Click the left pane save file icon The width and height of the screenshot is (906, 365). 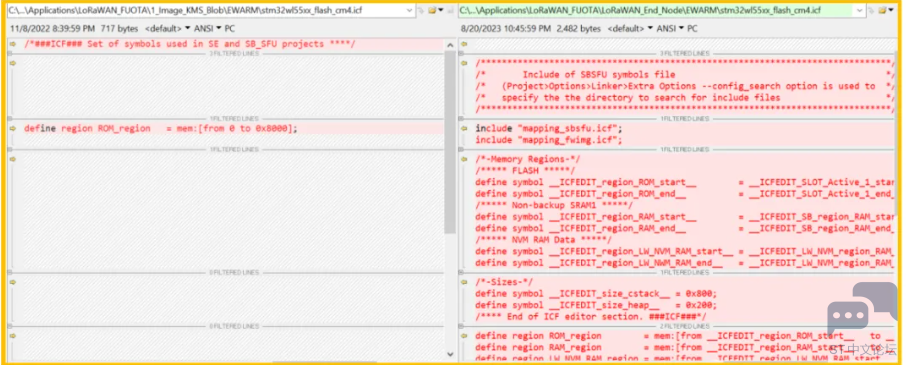pyautogui.click(x=450, y=10)
